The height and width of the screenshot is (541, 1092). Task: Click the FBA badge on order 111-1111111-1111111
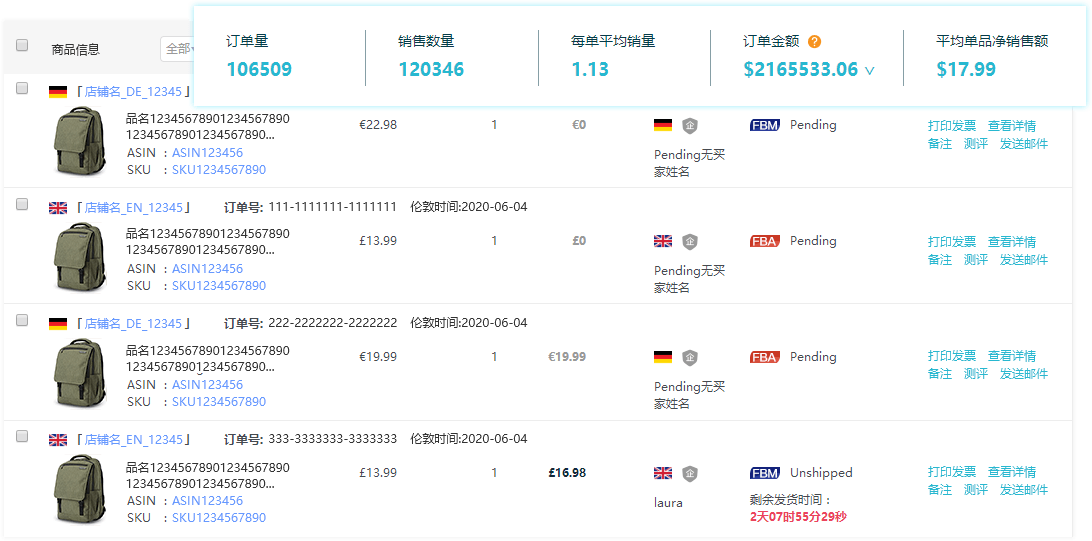tap(764, 241)
